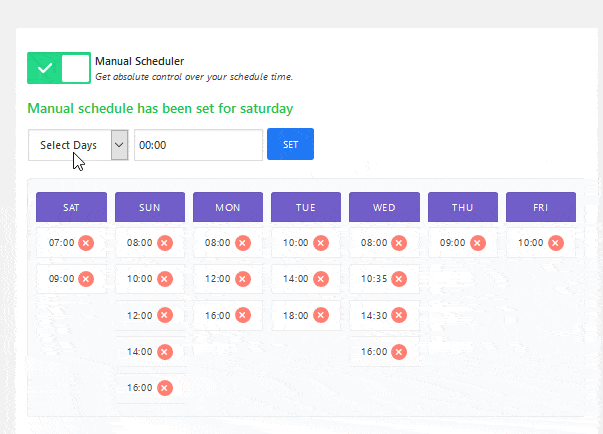This screenshot has width=603, height=434.
Task: Click the 10:35 time text under WED
Action: [x=374, y=279]
